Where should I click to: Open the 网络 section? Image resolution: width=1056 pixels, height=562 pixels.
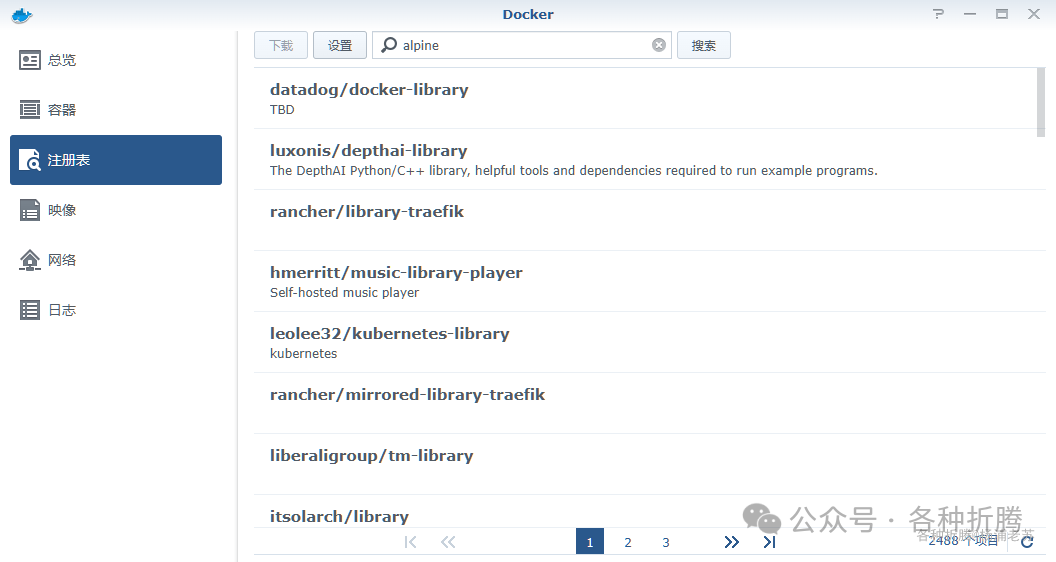coord(116,259)
